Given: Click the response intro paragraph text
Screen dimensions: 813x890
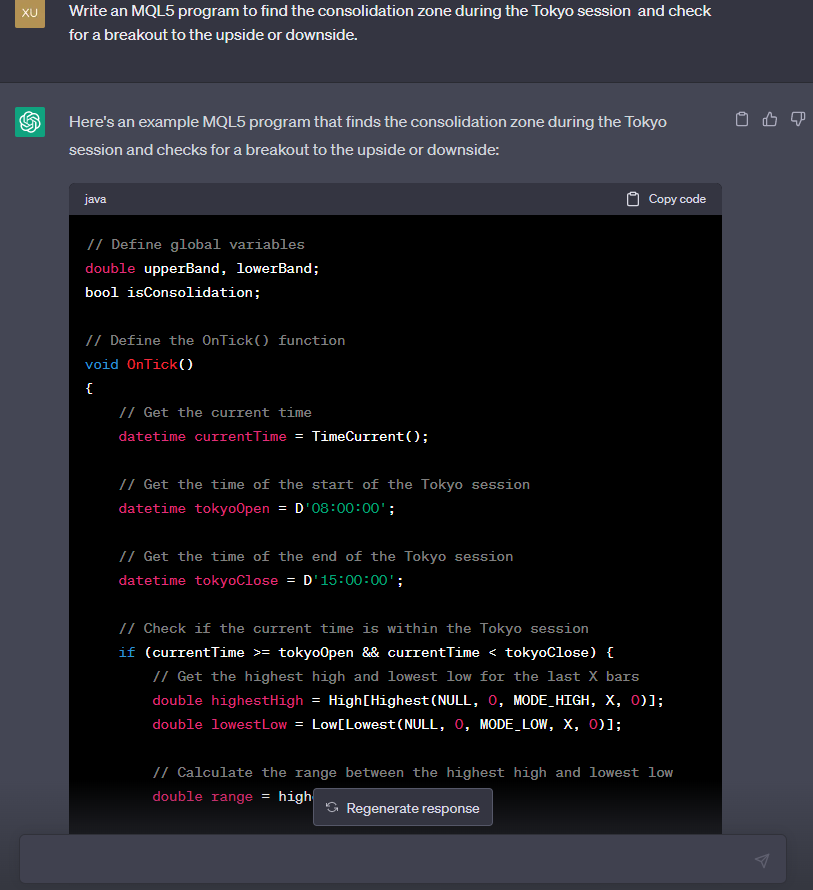Looking at the screenshot, I should [x=368, y=136].
